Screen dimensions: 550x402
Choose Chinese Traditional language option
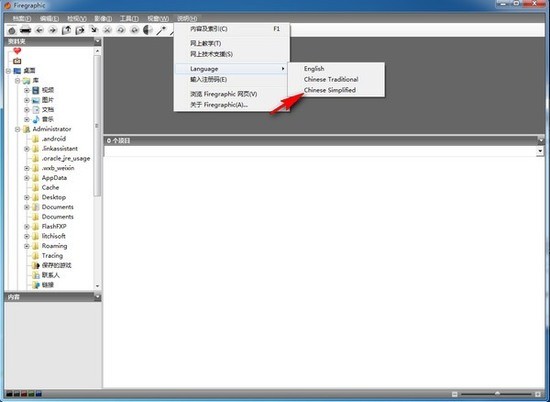point(331,79)
